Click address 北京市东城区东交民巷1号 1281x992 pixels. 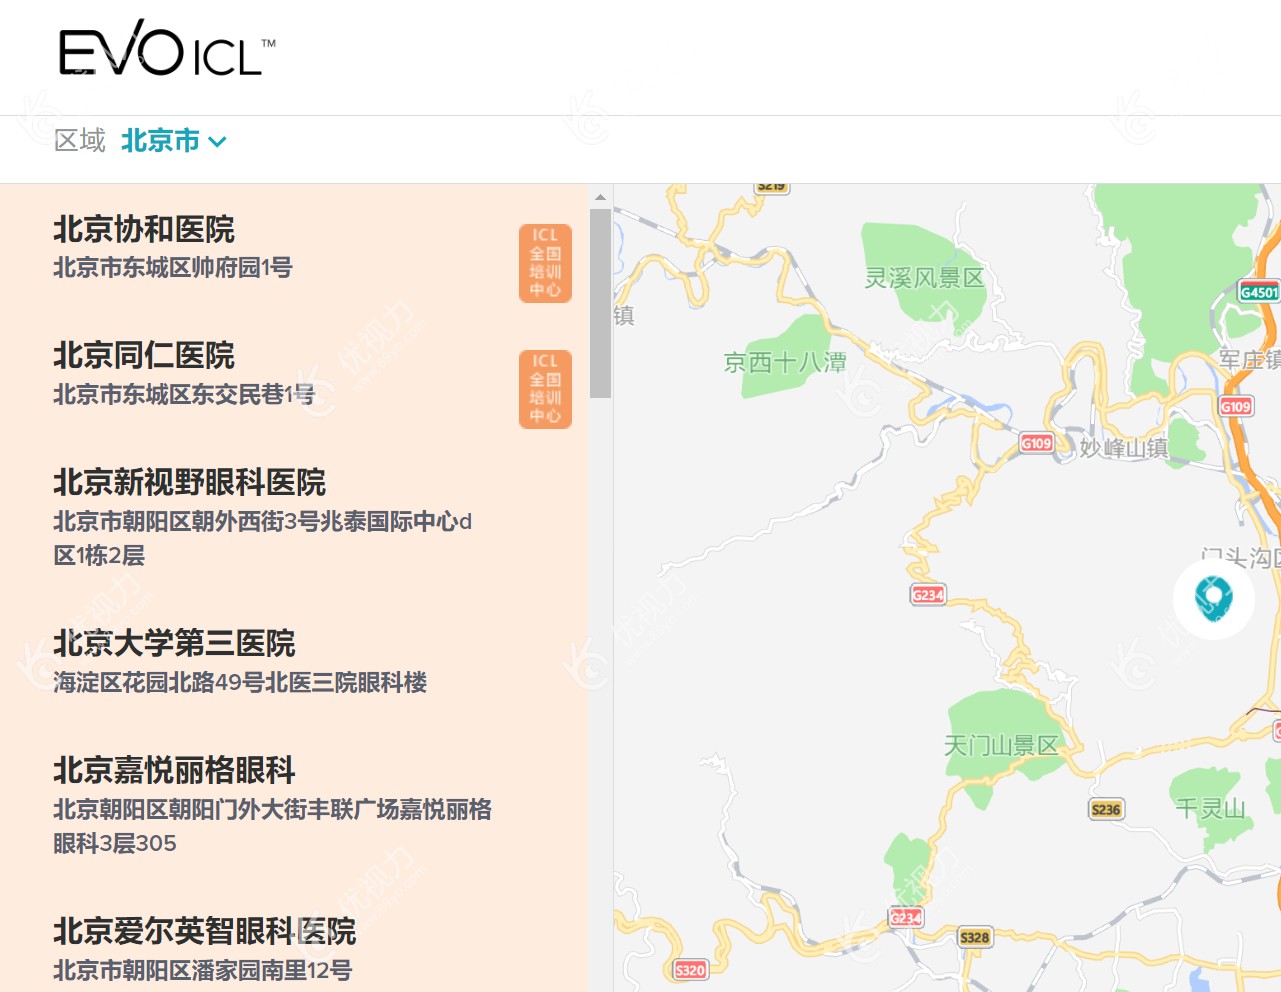(184, 395)
